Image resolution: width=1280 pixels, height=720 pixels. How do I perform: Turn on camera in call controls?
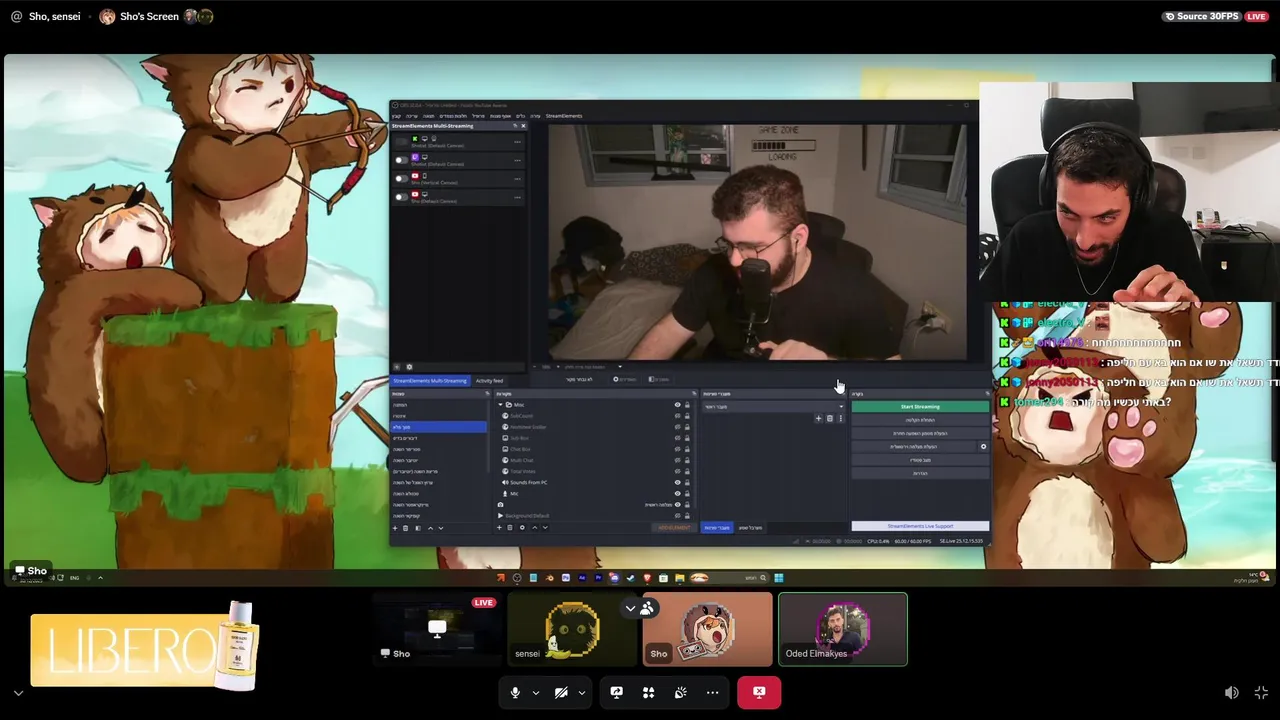561,692
